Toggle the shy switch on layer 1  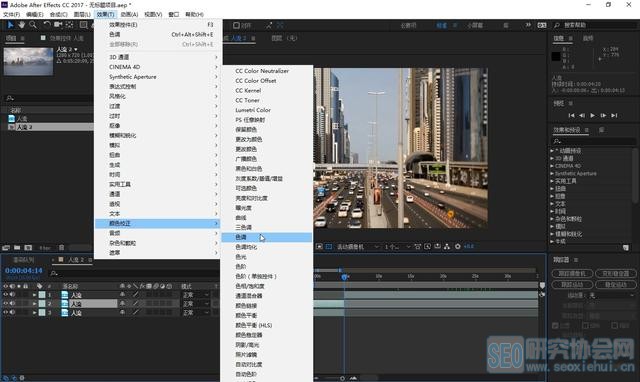pyautogui.click(x=122, y=295)
